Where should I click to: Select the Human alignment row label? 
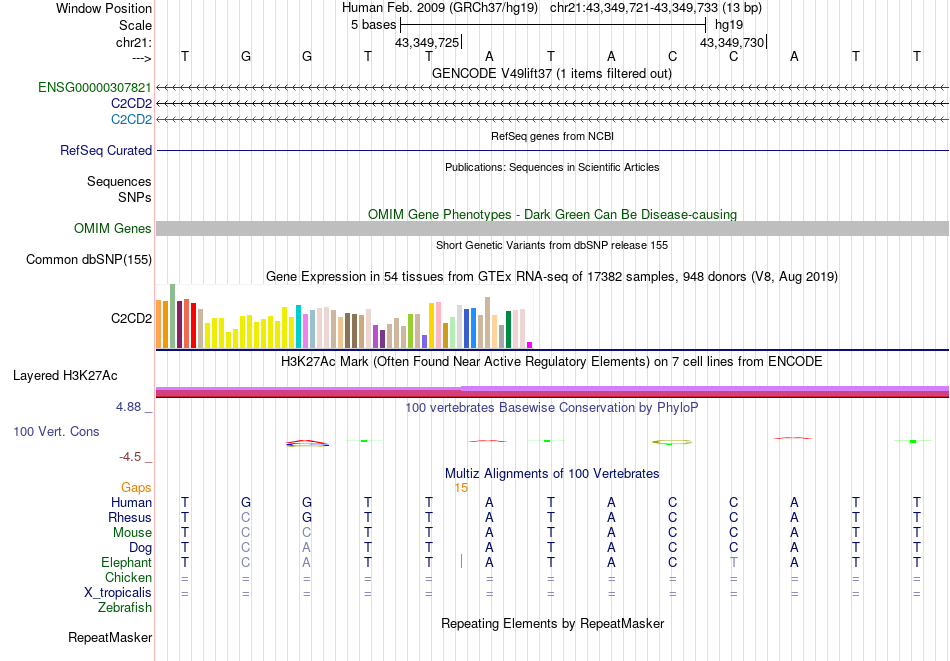[x=131, y=503]
